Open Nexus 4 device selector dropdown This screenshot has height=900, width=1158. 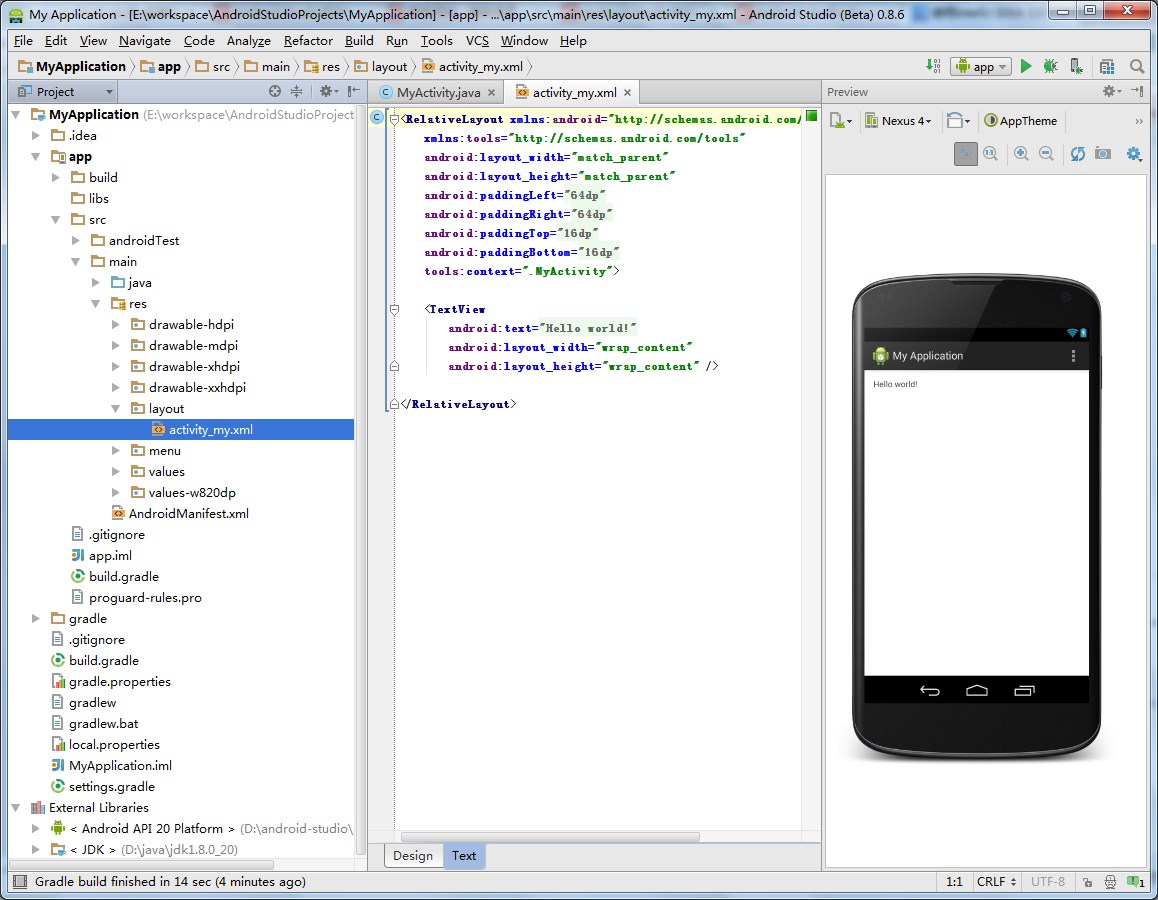(x=898, y=121)
